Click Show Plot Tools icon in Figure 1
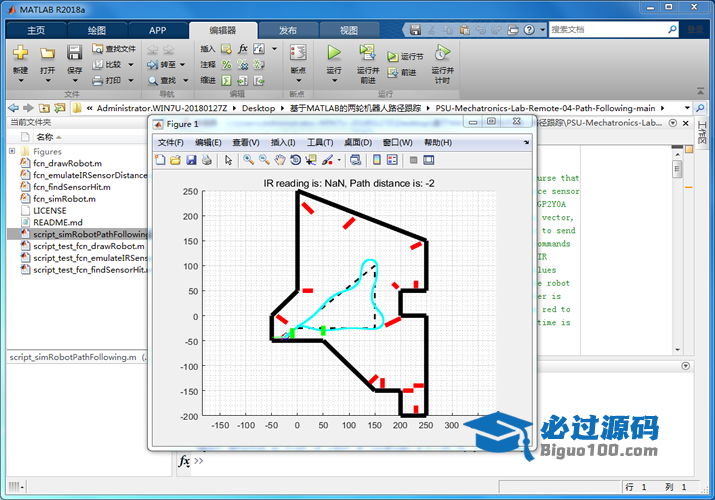Screen dimensions: 715x500 click(x=429, y=160)
